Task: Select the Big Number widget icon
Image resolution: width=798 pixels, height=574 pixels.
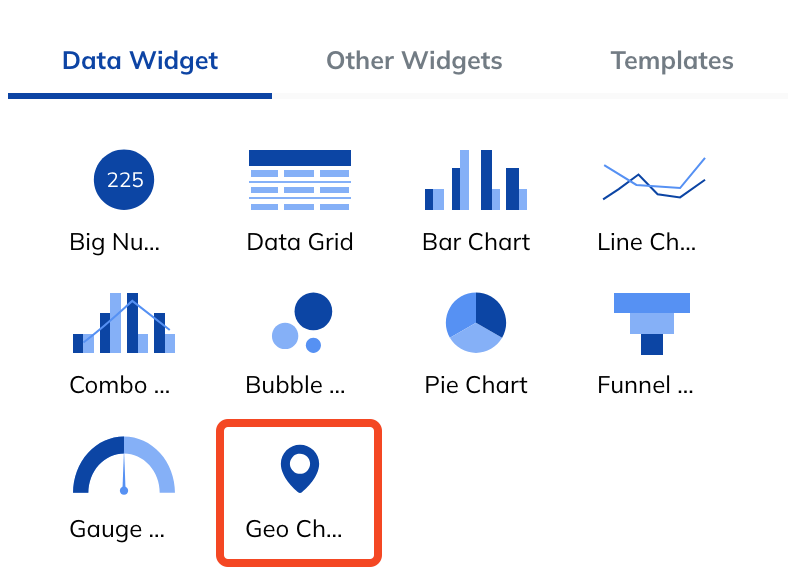Action: point(124,180)
